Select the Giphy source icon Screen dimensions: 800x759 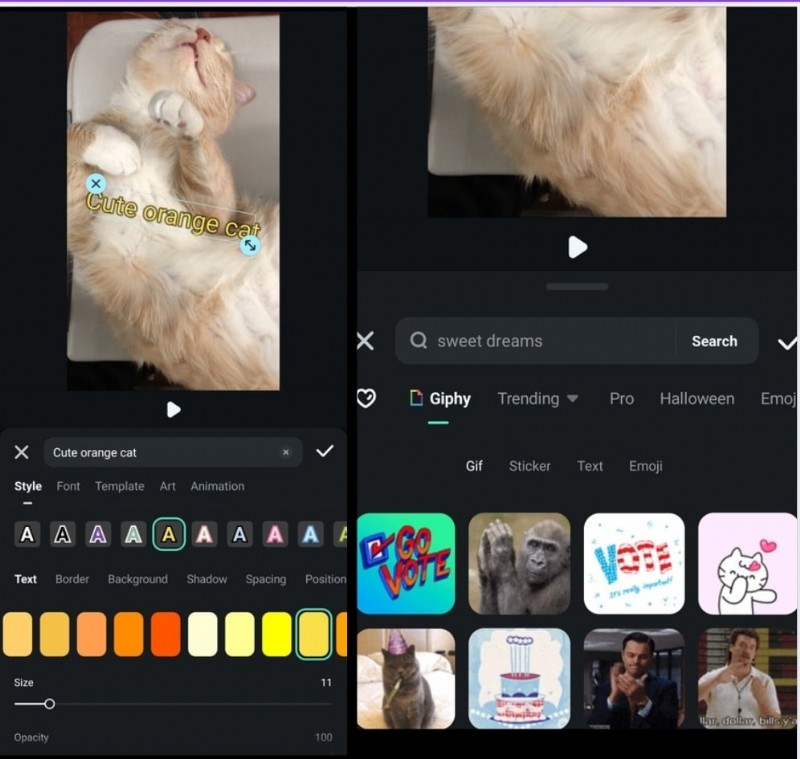point(417,398)
